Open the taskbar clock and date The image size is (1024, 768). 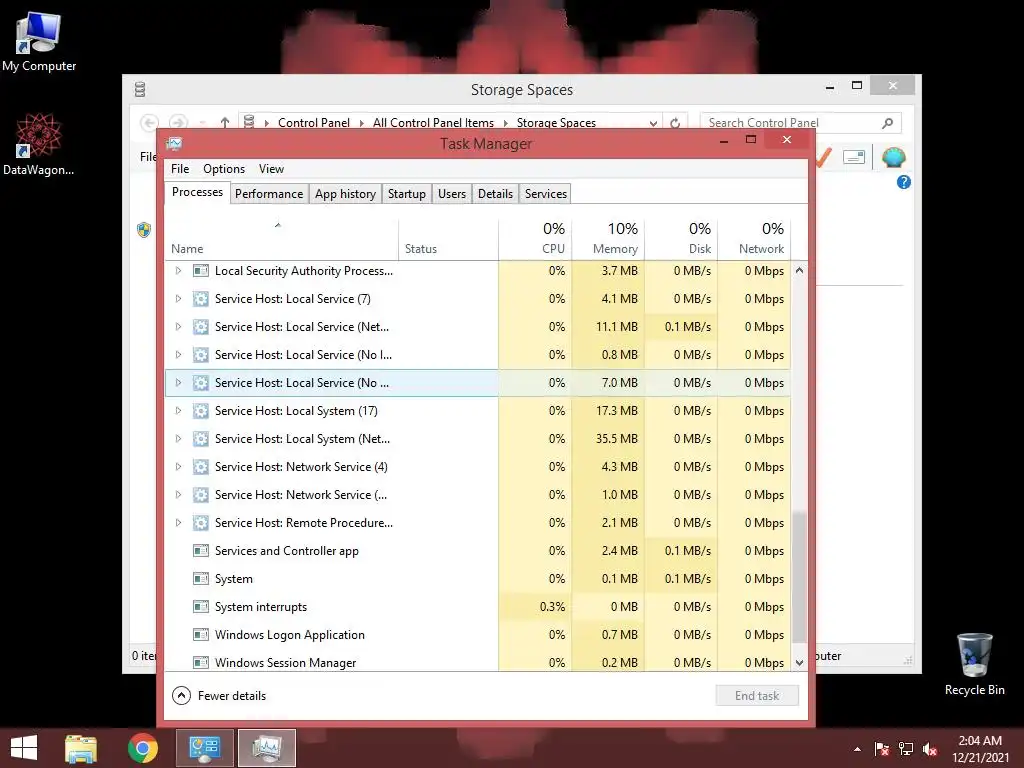980,749
